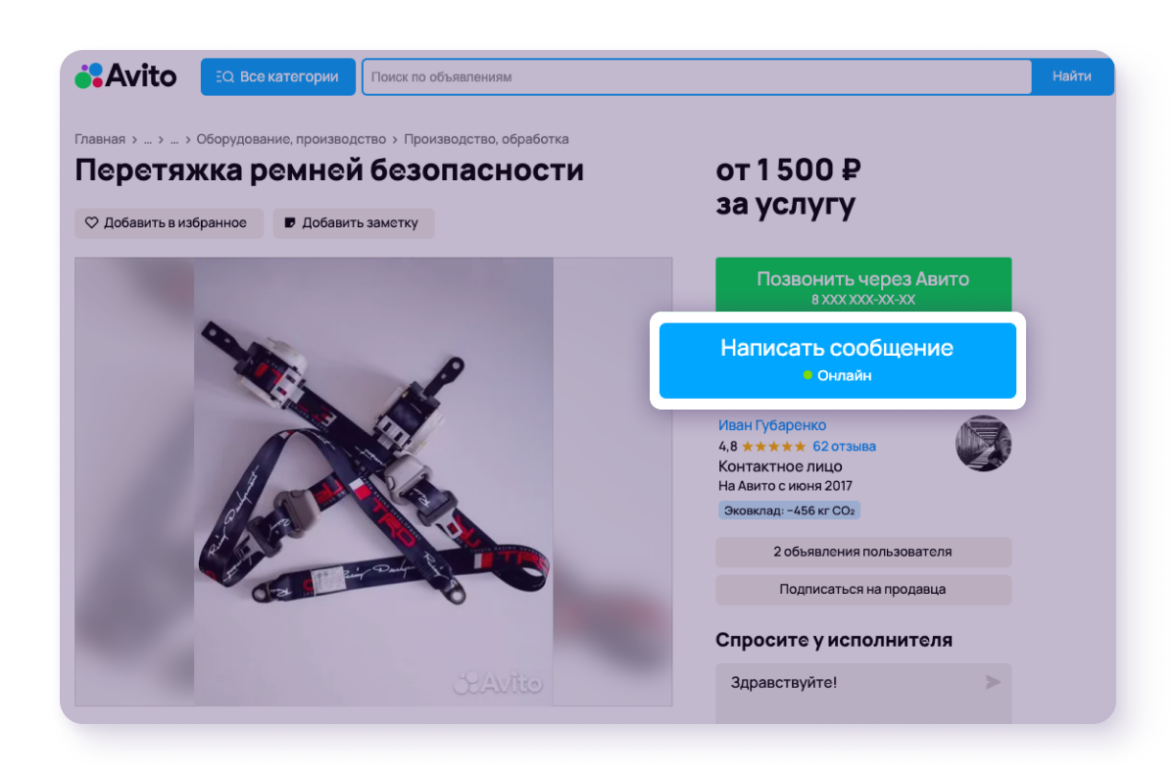Open Оборудование, производство breadcrumb

point(291,139)
